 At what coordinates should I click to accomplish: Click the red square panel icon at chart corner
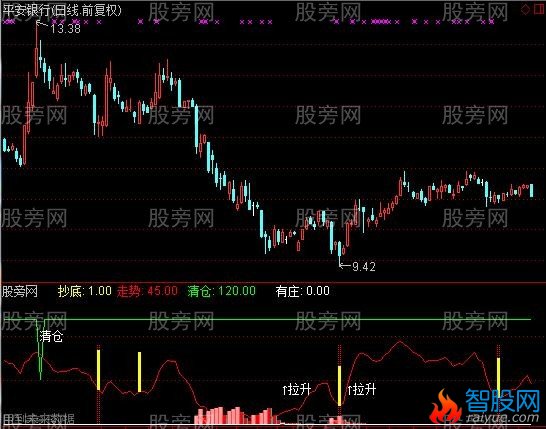point(539,9)
